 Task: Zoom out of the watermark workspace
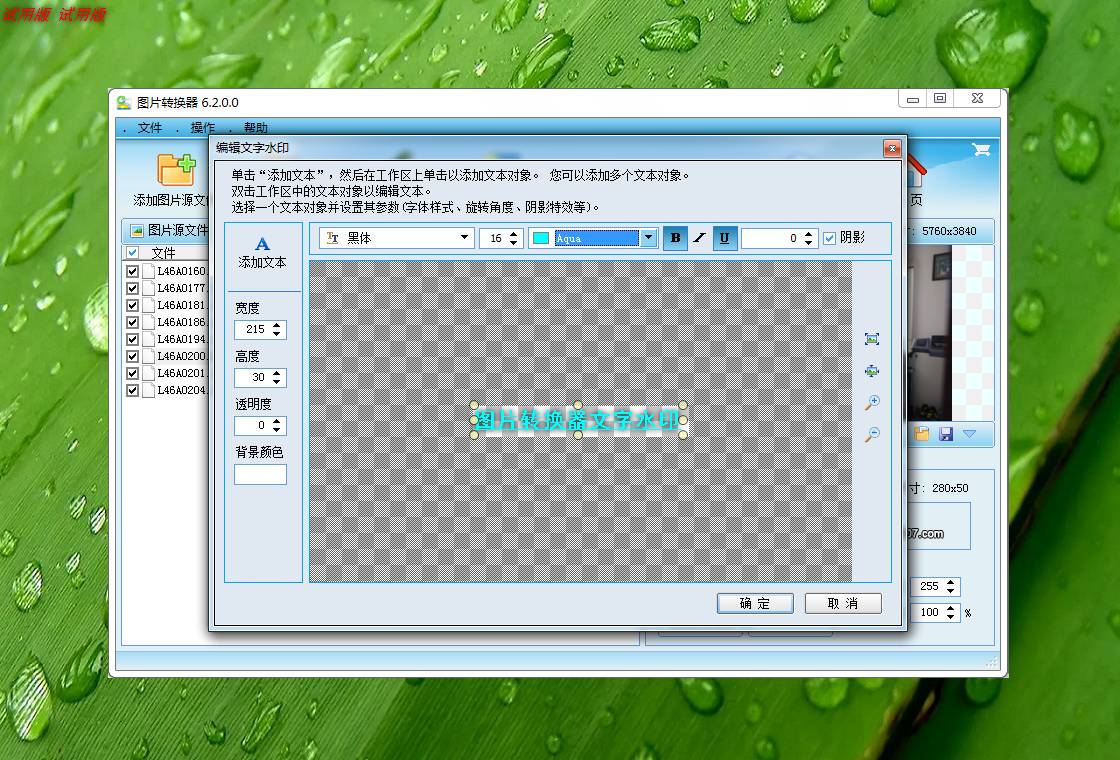[871, 434]
